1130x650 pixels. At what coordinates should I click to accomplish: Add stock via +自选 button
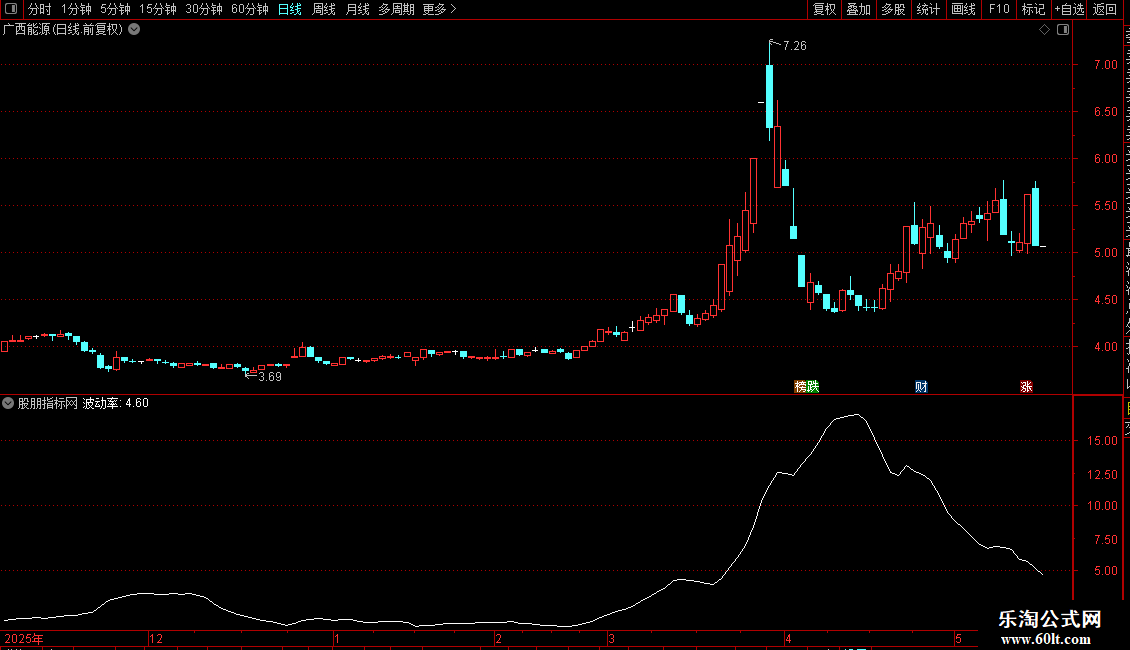pos(1069,9)
